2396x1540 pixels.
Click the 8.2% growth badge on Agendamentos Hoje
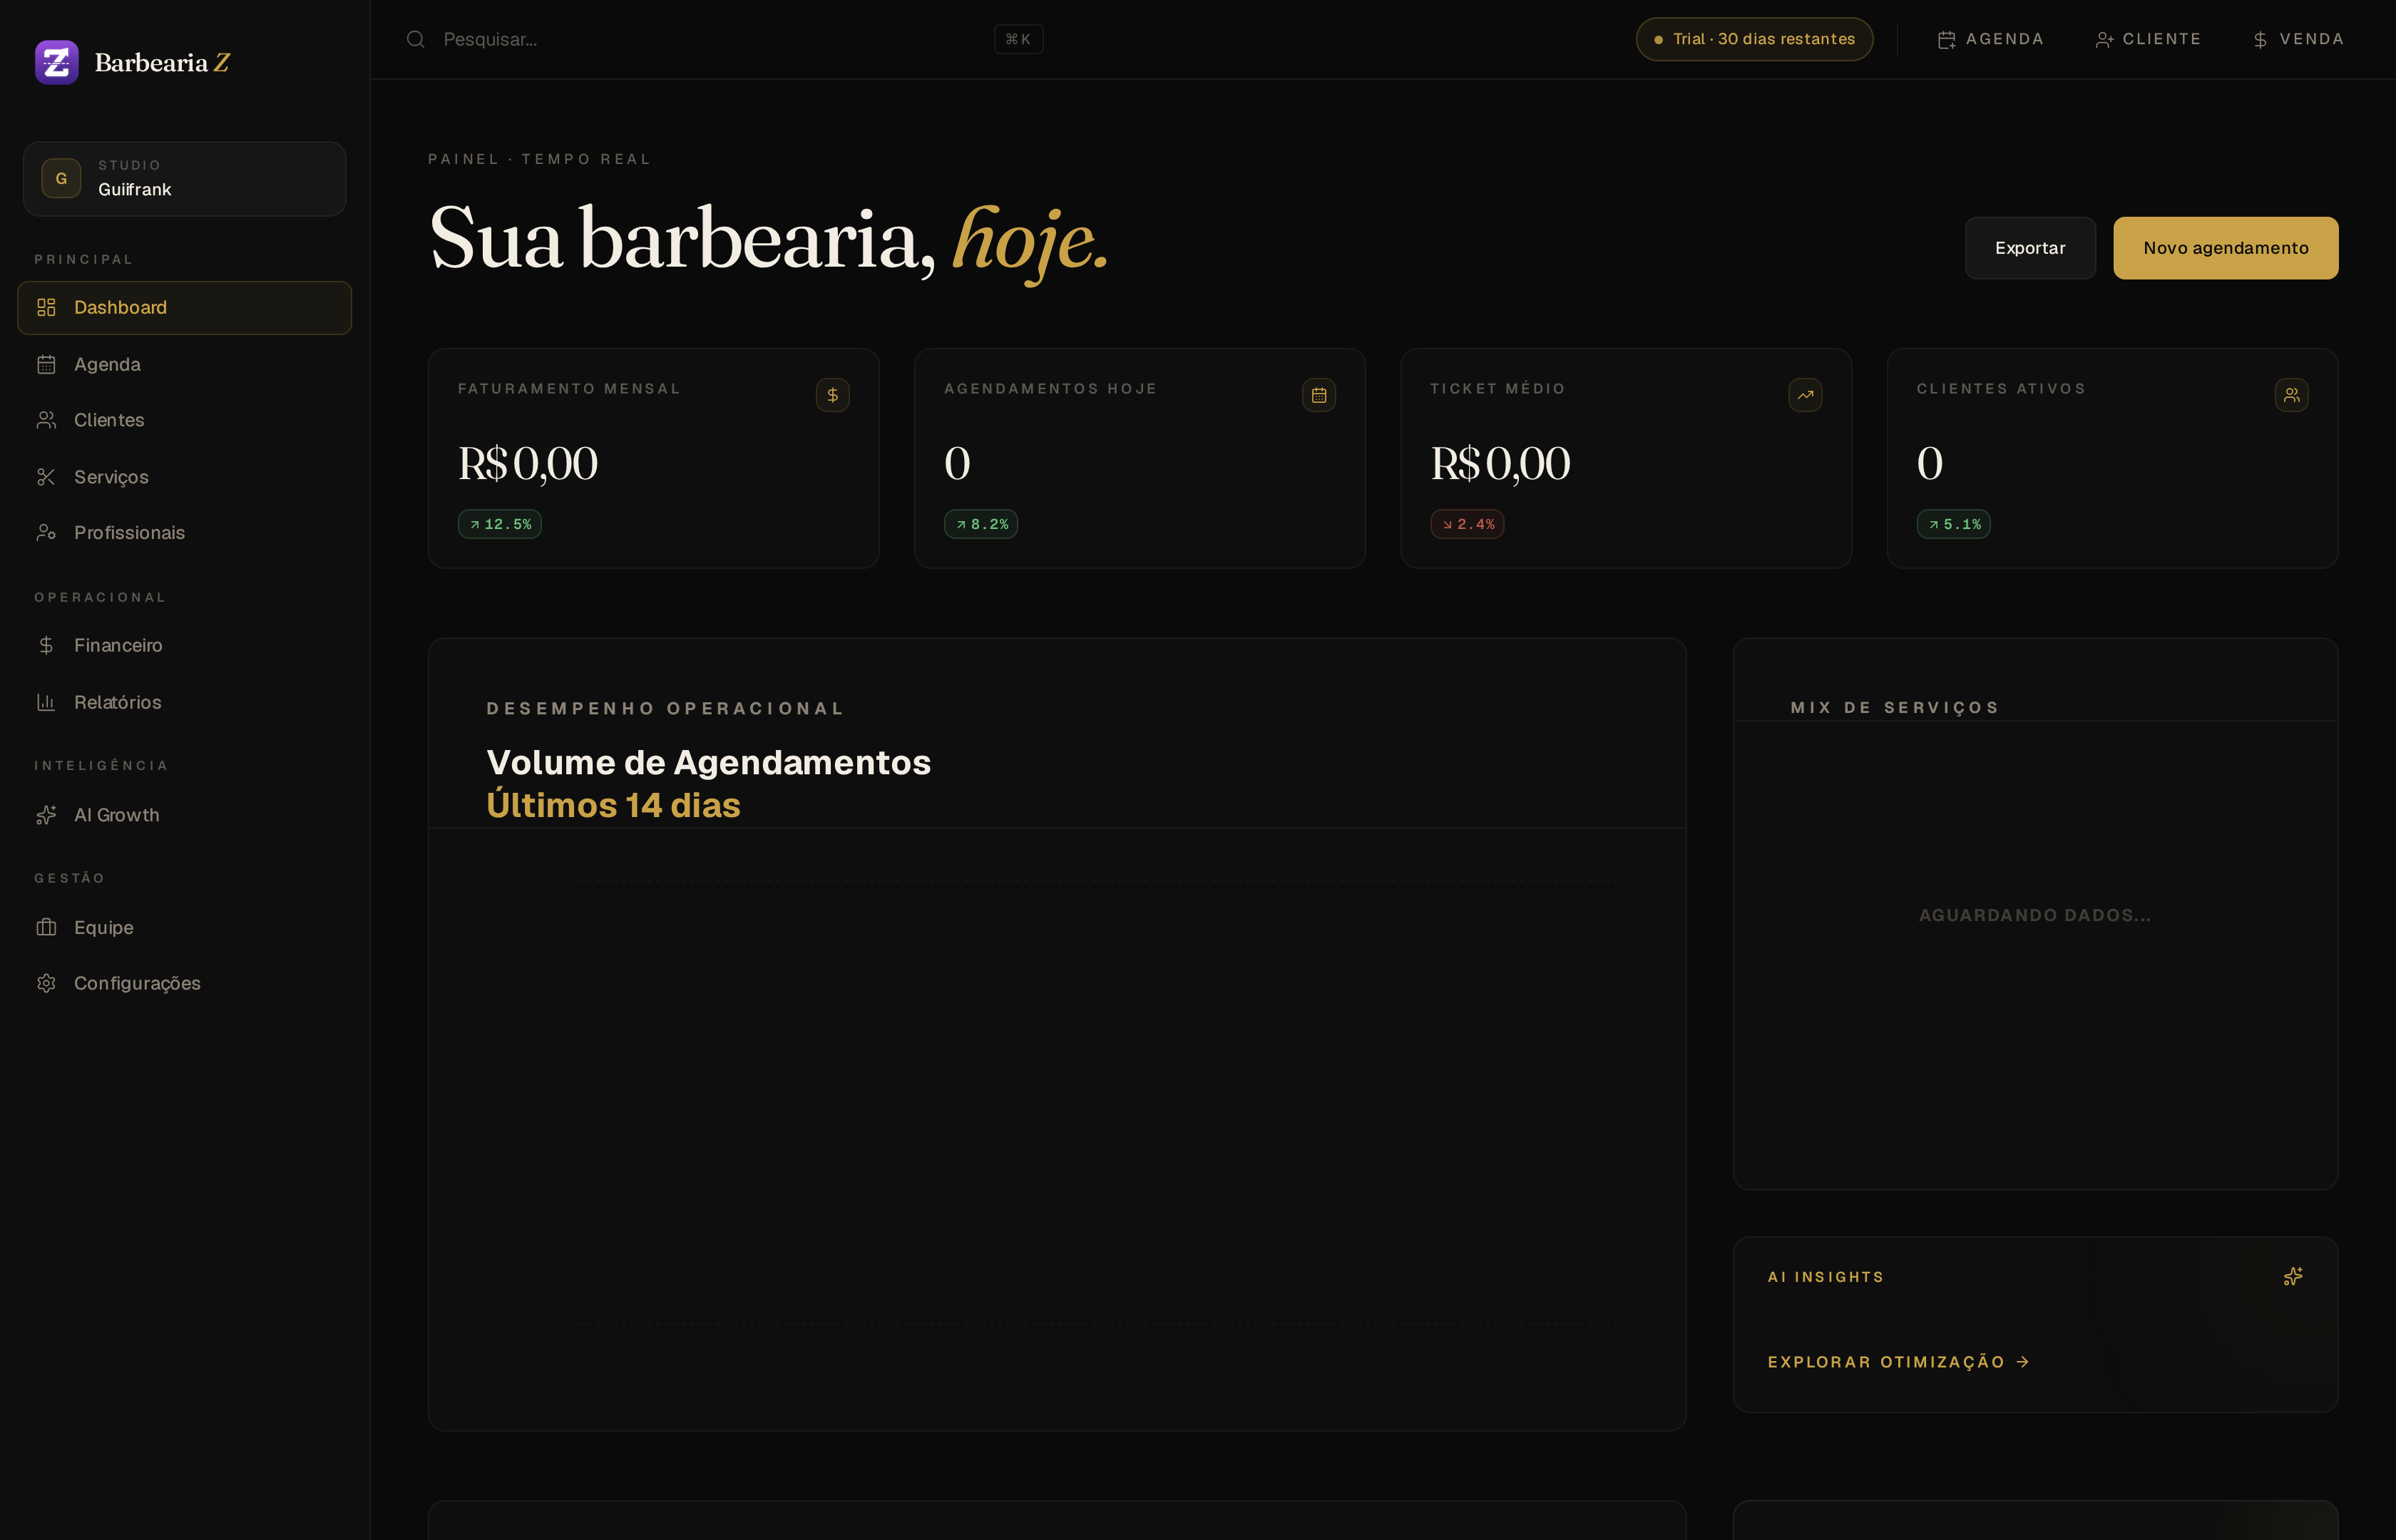pos(980,524)
